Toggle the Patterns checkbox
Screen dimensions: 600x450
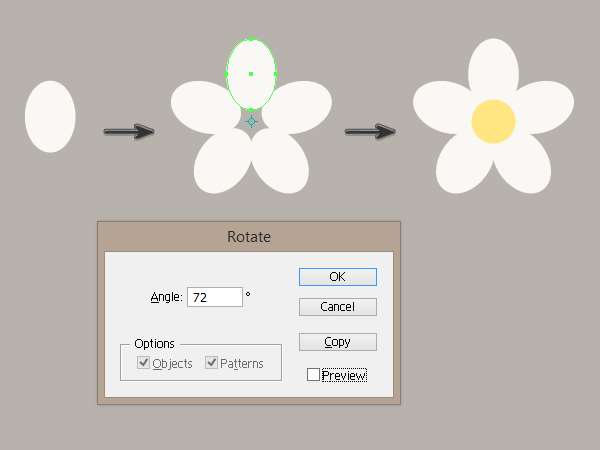click(x=211, y=362)
